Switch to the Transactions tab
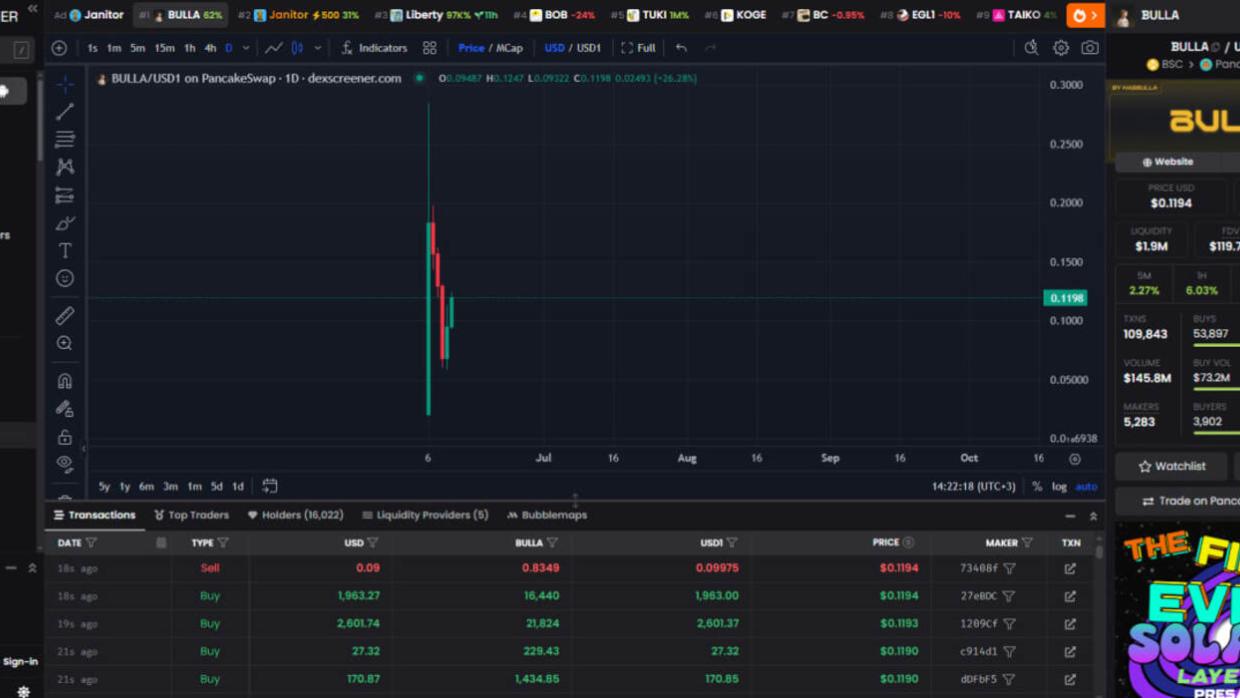The image size is (1240, 698). click(x=94, y=515)
